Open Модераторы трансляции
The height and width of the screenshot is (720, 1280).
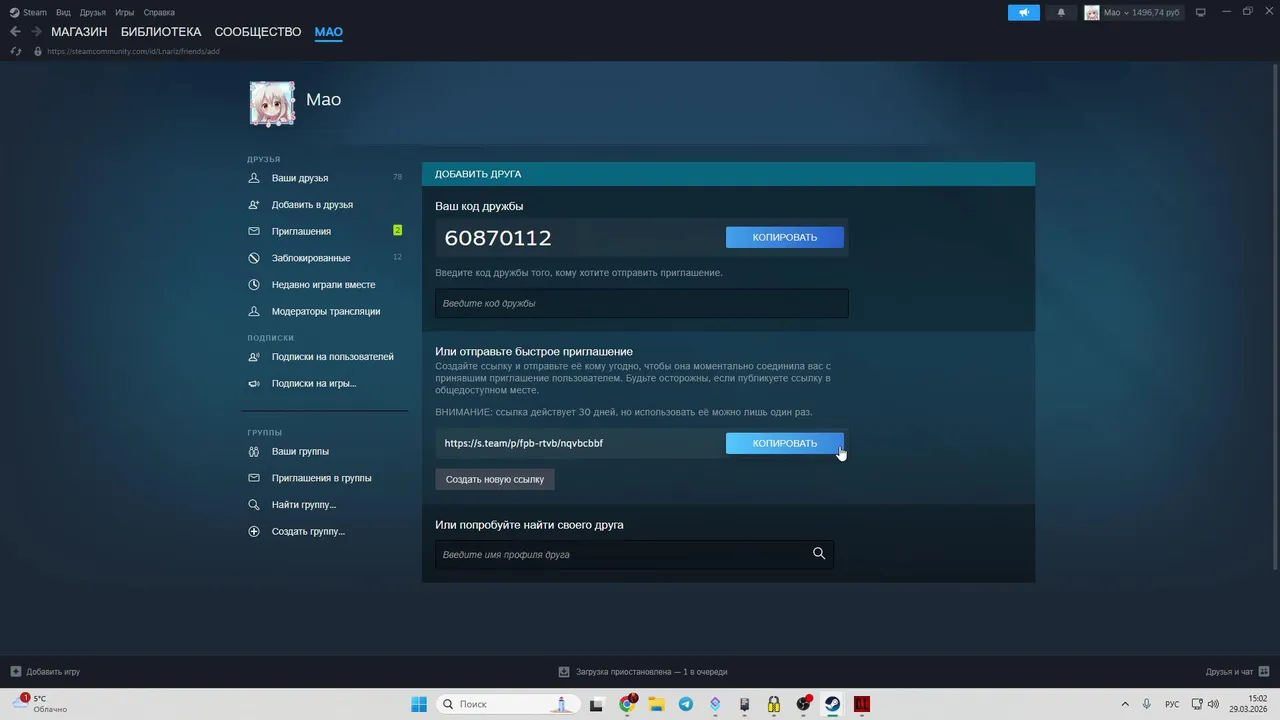tap(326, 311)
